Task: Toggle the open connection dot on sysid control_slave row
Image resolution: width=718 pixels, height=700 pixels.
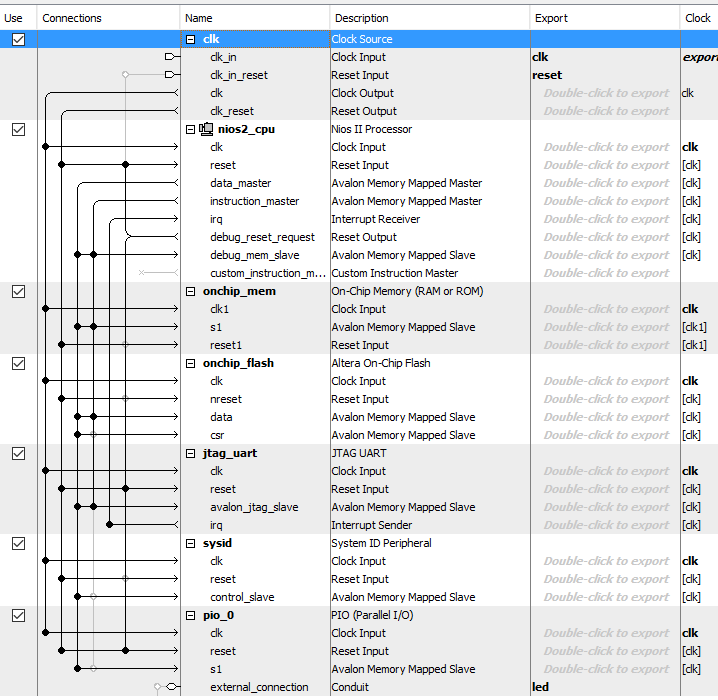Action: (93, 597)
